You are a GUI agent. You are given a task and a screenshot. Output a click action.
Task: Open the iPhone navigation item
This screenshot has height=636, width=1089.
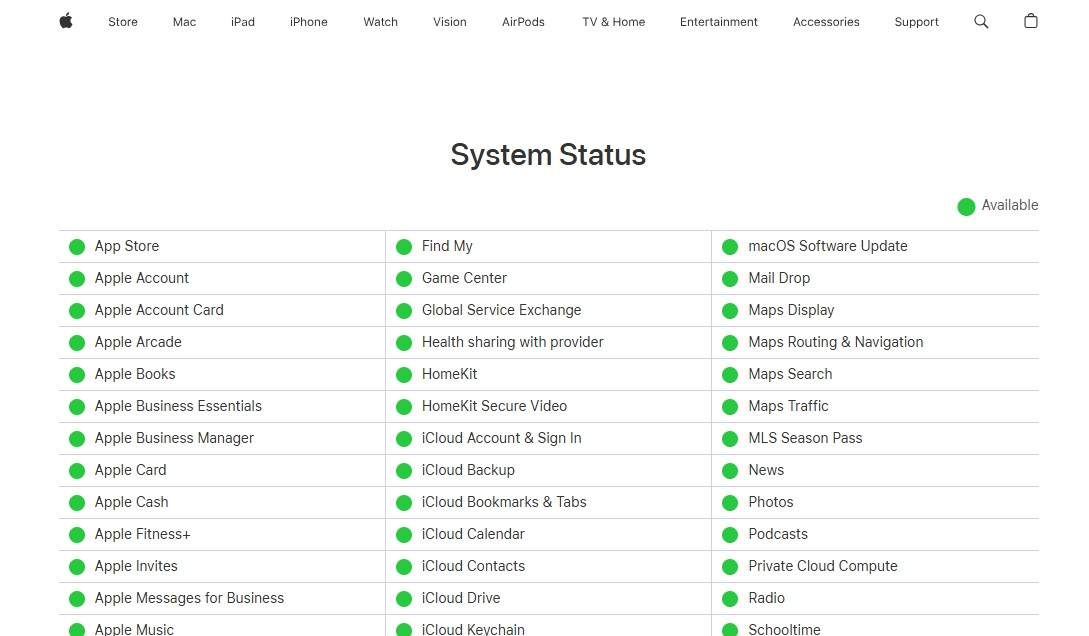(308, 21)
